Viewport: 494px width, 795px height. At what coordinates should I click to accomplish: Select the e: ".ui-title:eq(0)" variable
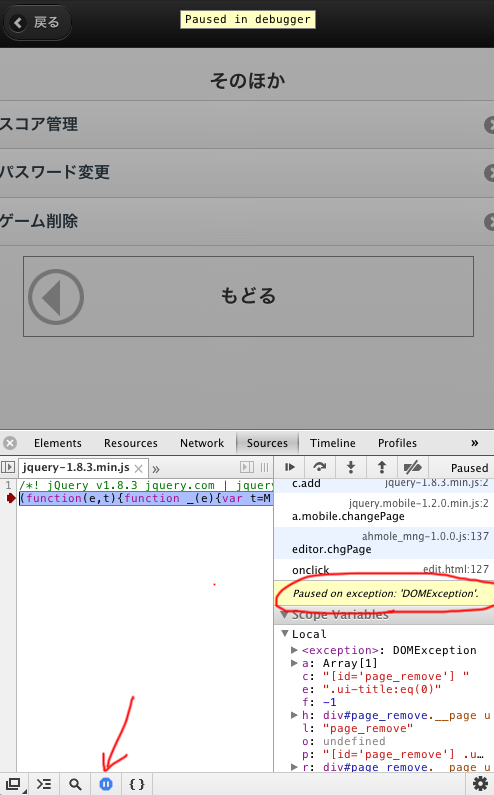point(371,690)
